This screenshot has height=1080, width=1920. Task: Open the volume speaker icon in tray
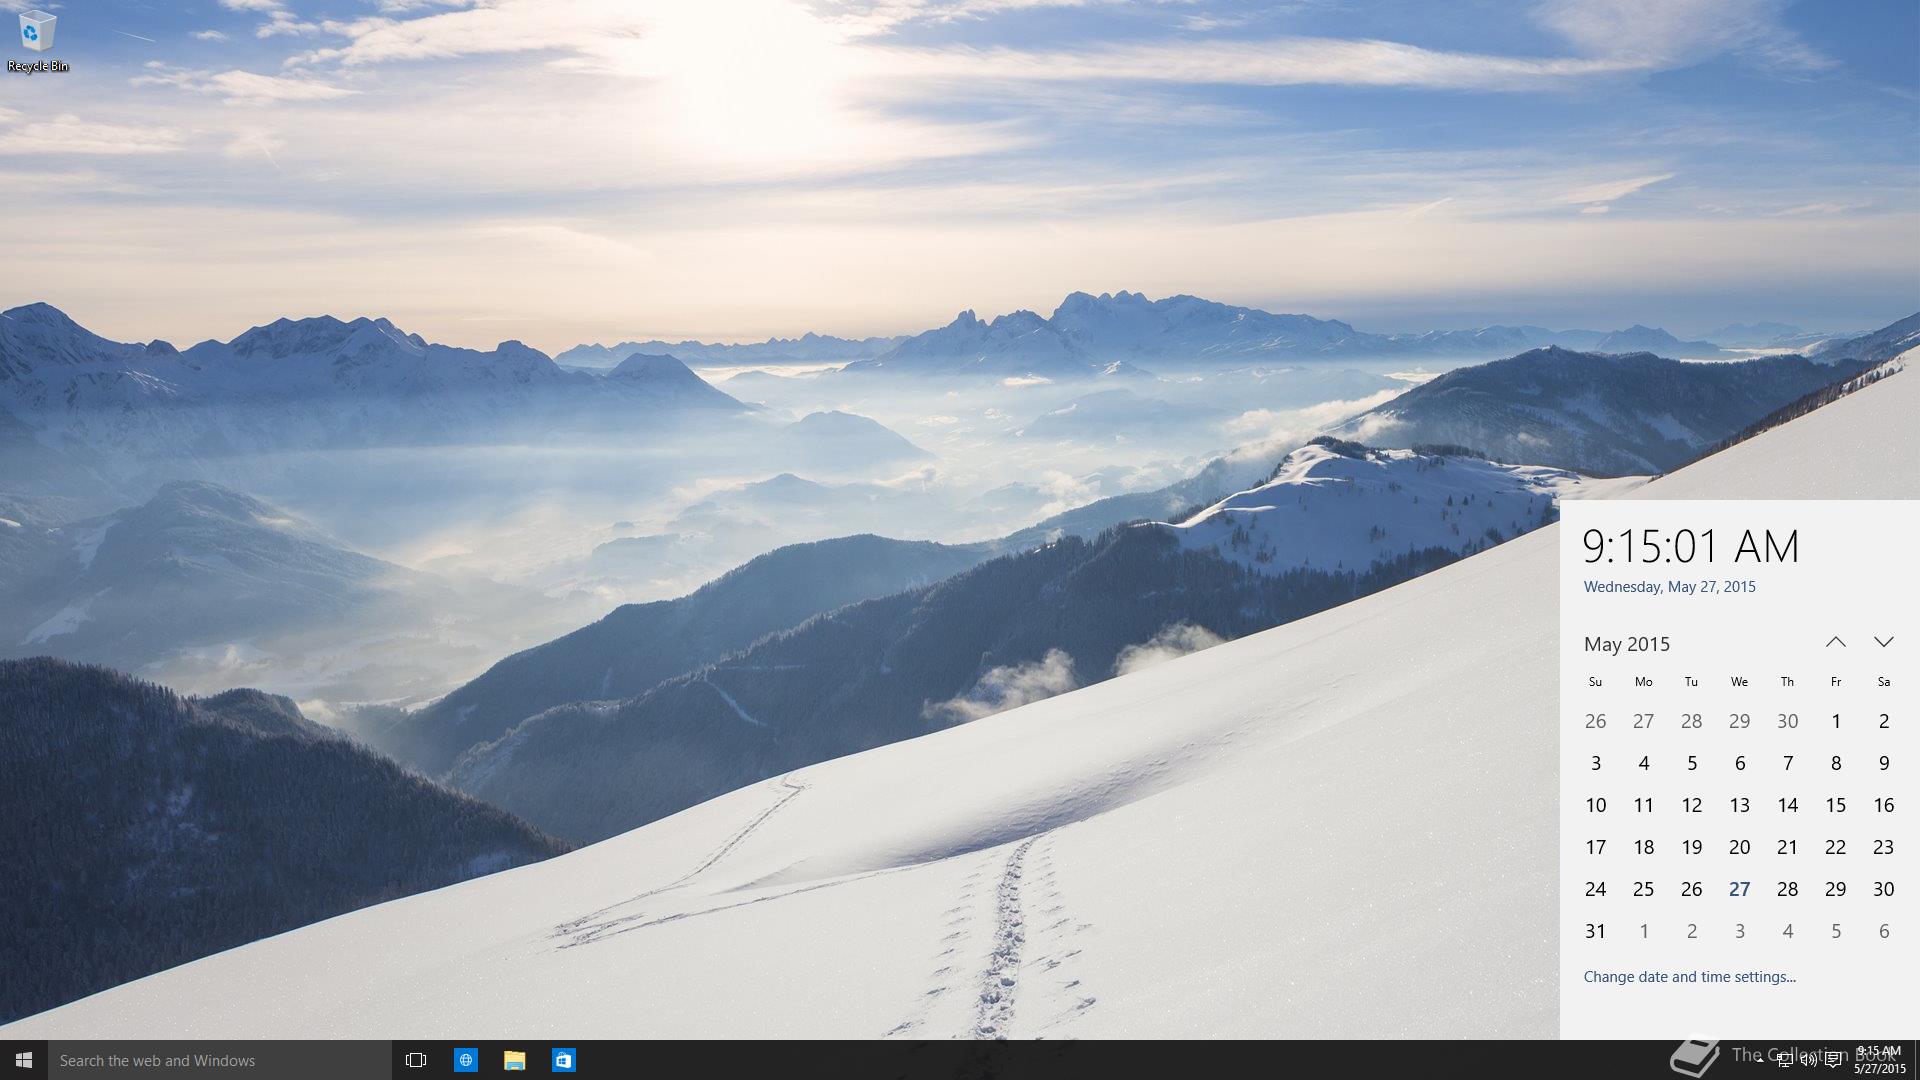click(x=1809, y=1061)
